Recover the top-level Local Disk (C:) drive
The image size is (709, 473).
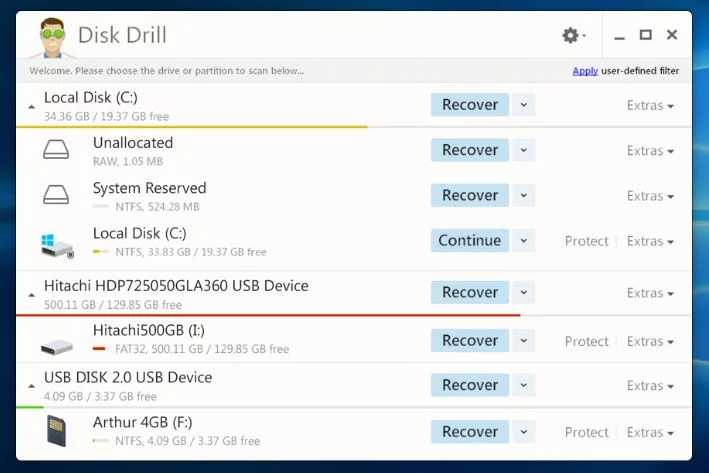click(x=470, y=105)
